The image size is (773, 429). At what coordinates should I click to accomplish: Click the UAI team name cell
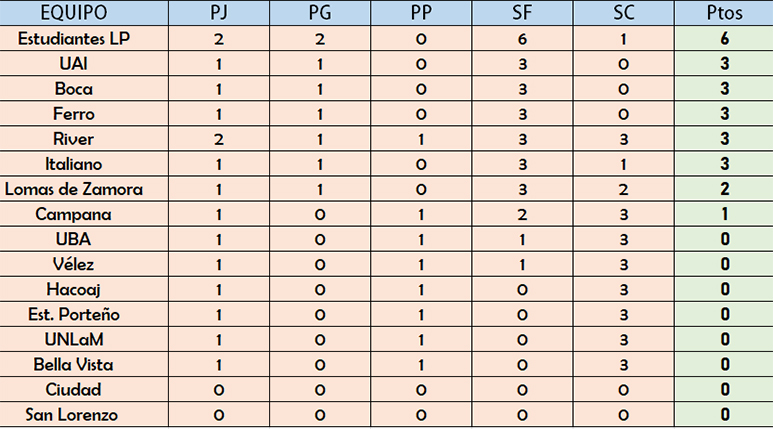click(x=84, y=64)
